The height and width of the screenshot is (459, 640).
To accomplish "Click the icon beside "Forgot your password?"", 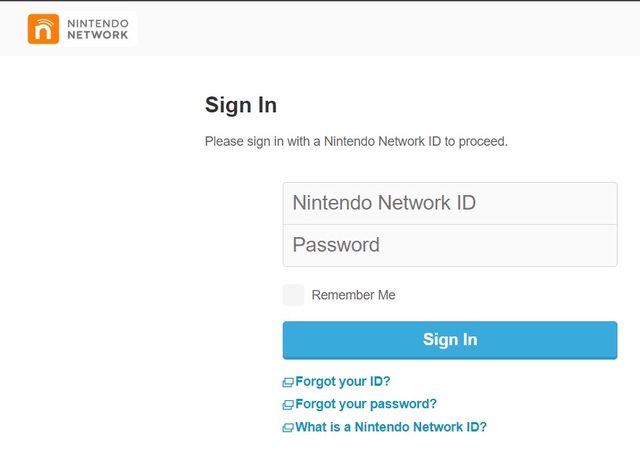I will click(x=288, y=405).
